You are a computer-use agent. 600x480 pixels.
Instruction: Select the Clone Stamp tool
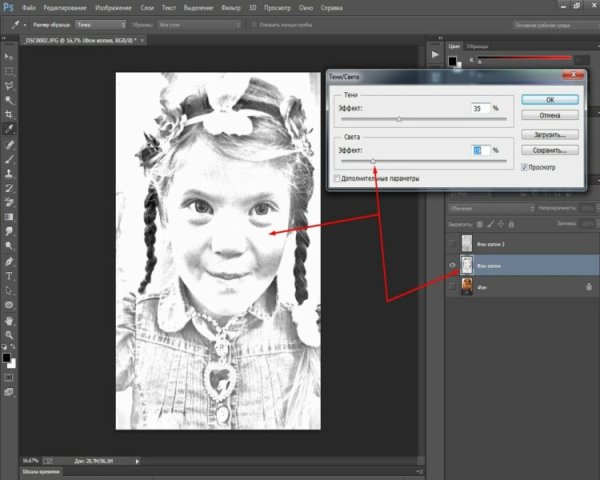click(x=9, y=174)
